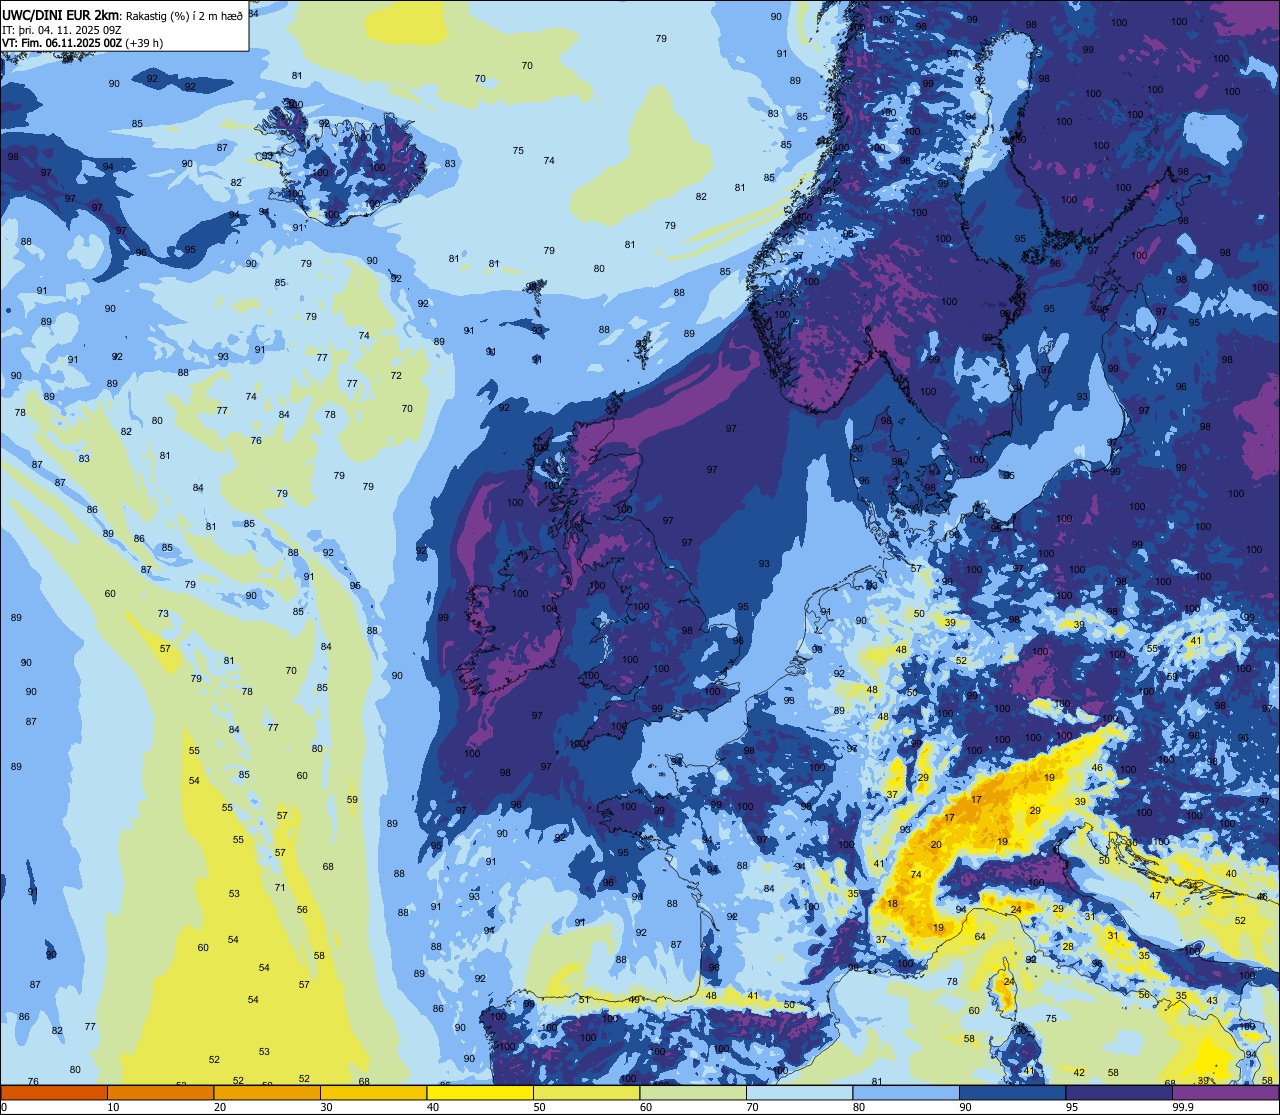Pick the 30–40 amber legend swatch
Screen dimensions: 1280x1115
pyautogui.click(x=373, y=1092)
